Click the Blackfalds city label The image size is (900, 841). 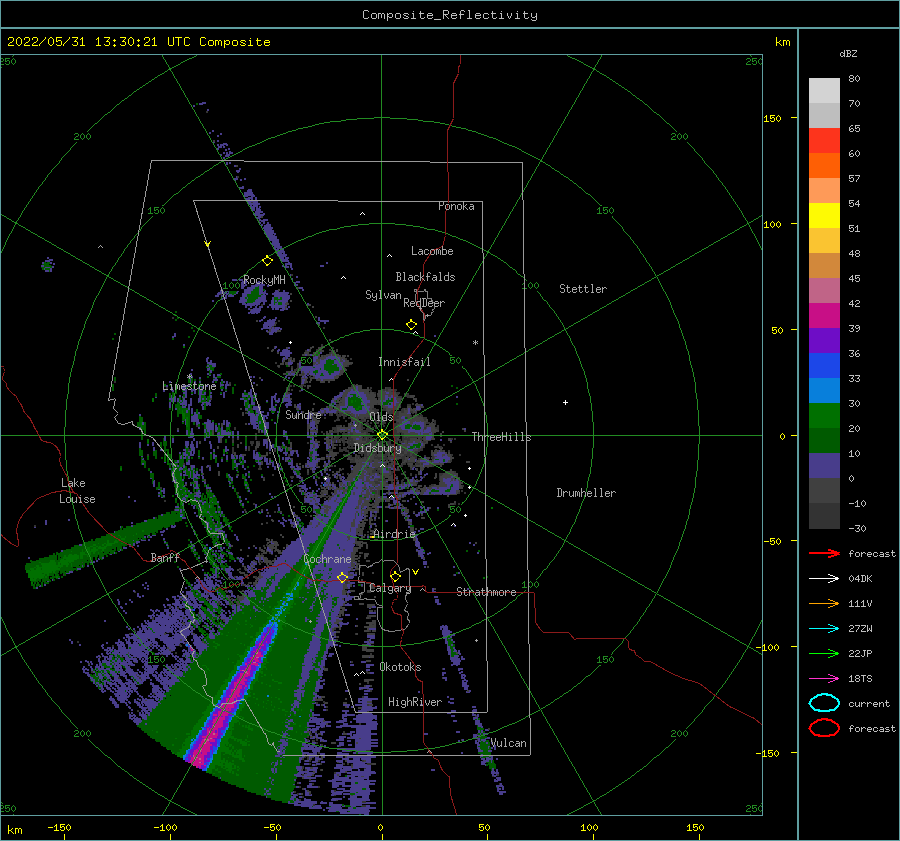pyautogui.click(x=425, y=277)
